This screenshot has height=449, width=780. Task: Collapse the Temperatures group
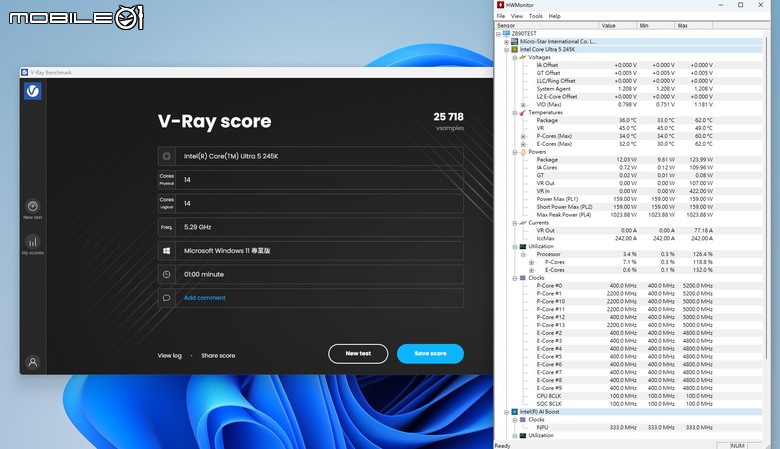click(x=515, y=113)
